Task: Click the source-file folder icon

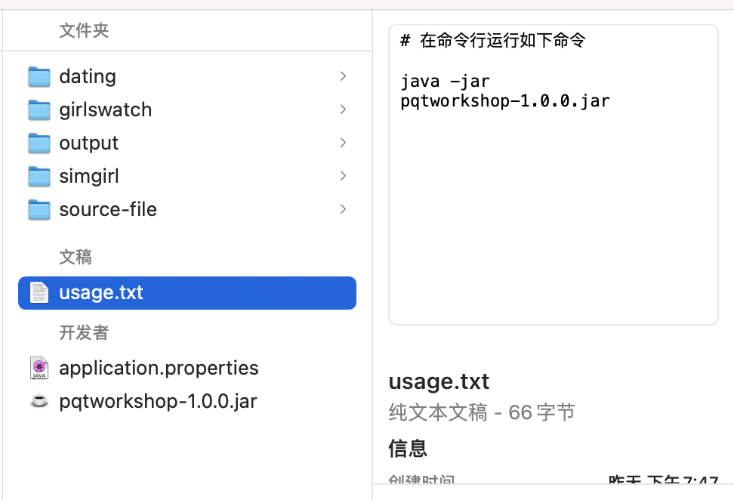Action: click(39, 209)
